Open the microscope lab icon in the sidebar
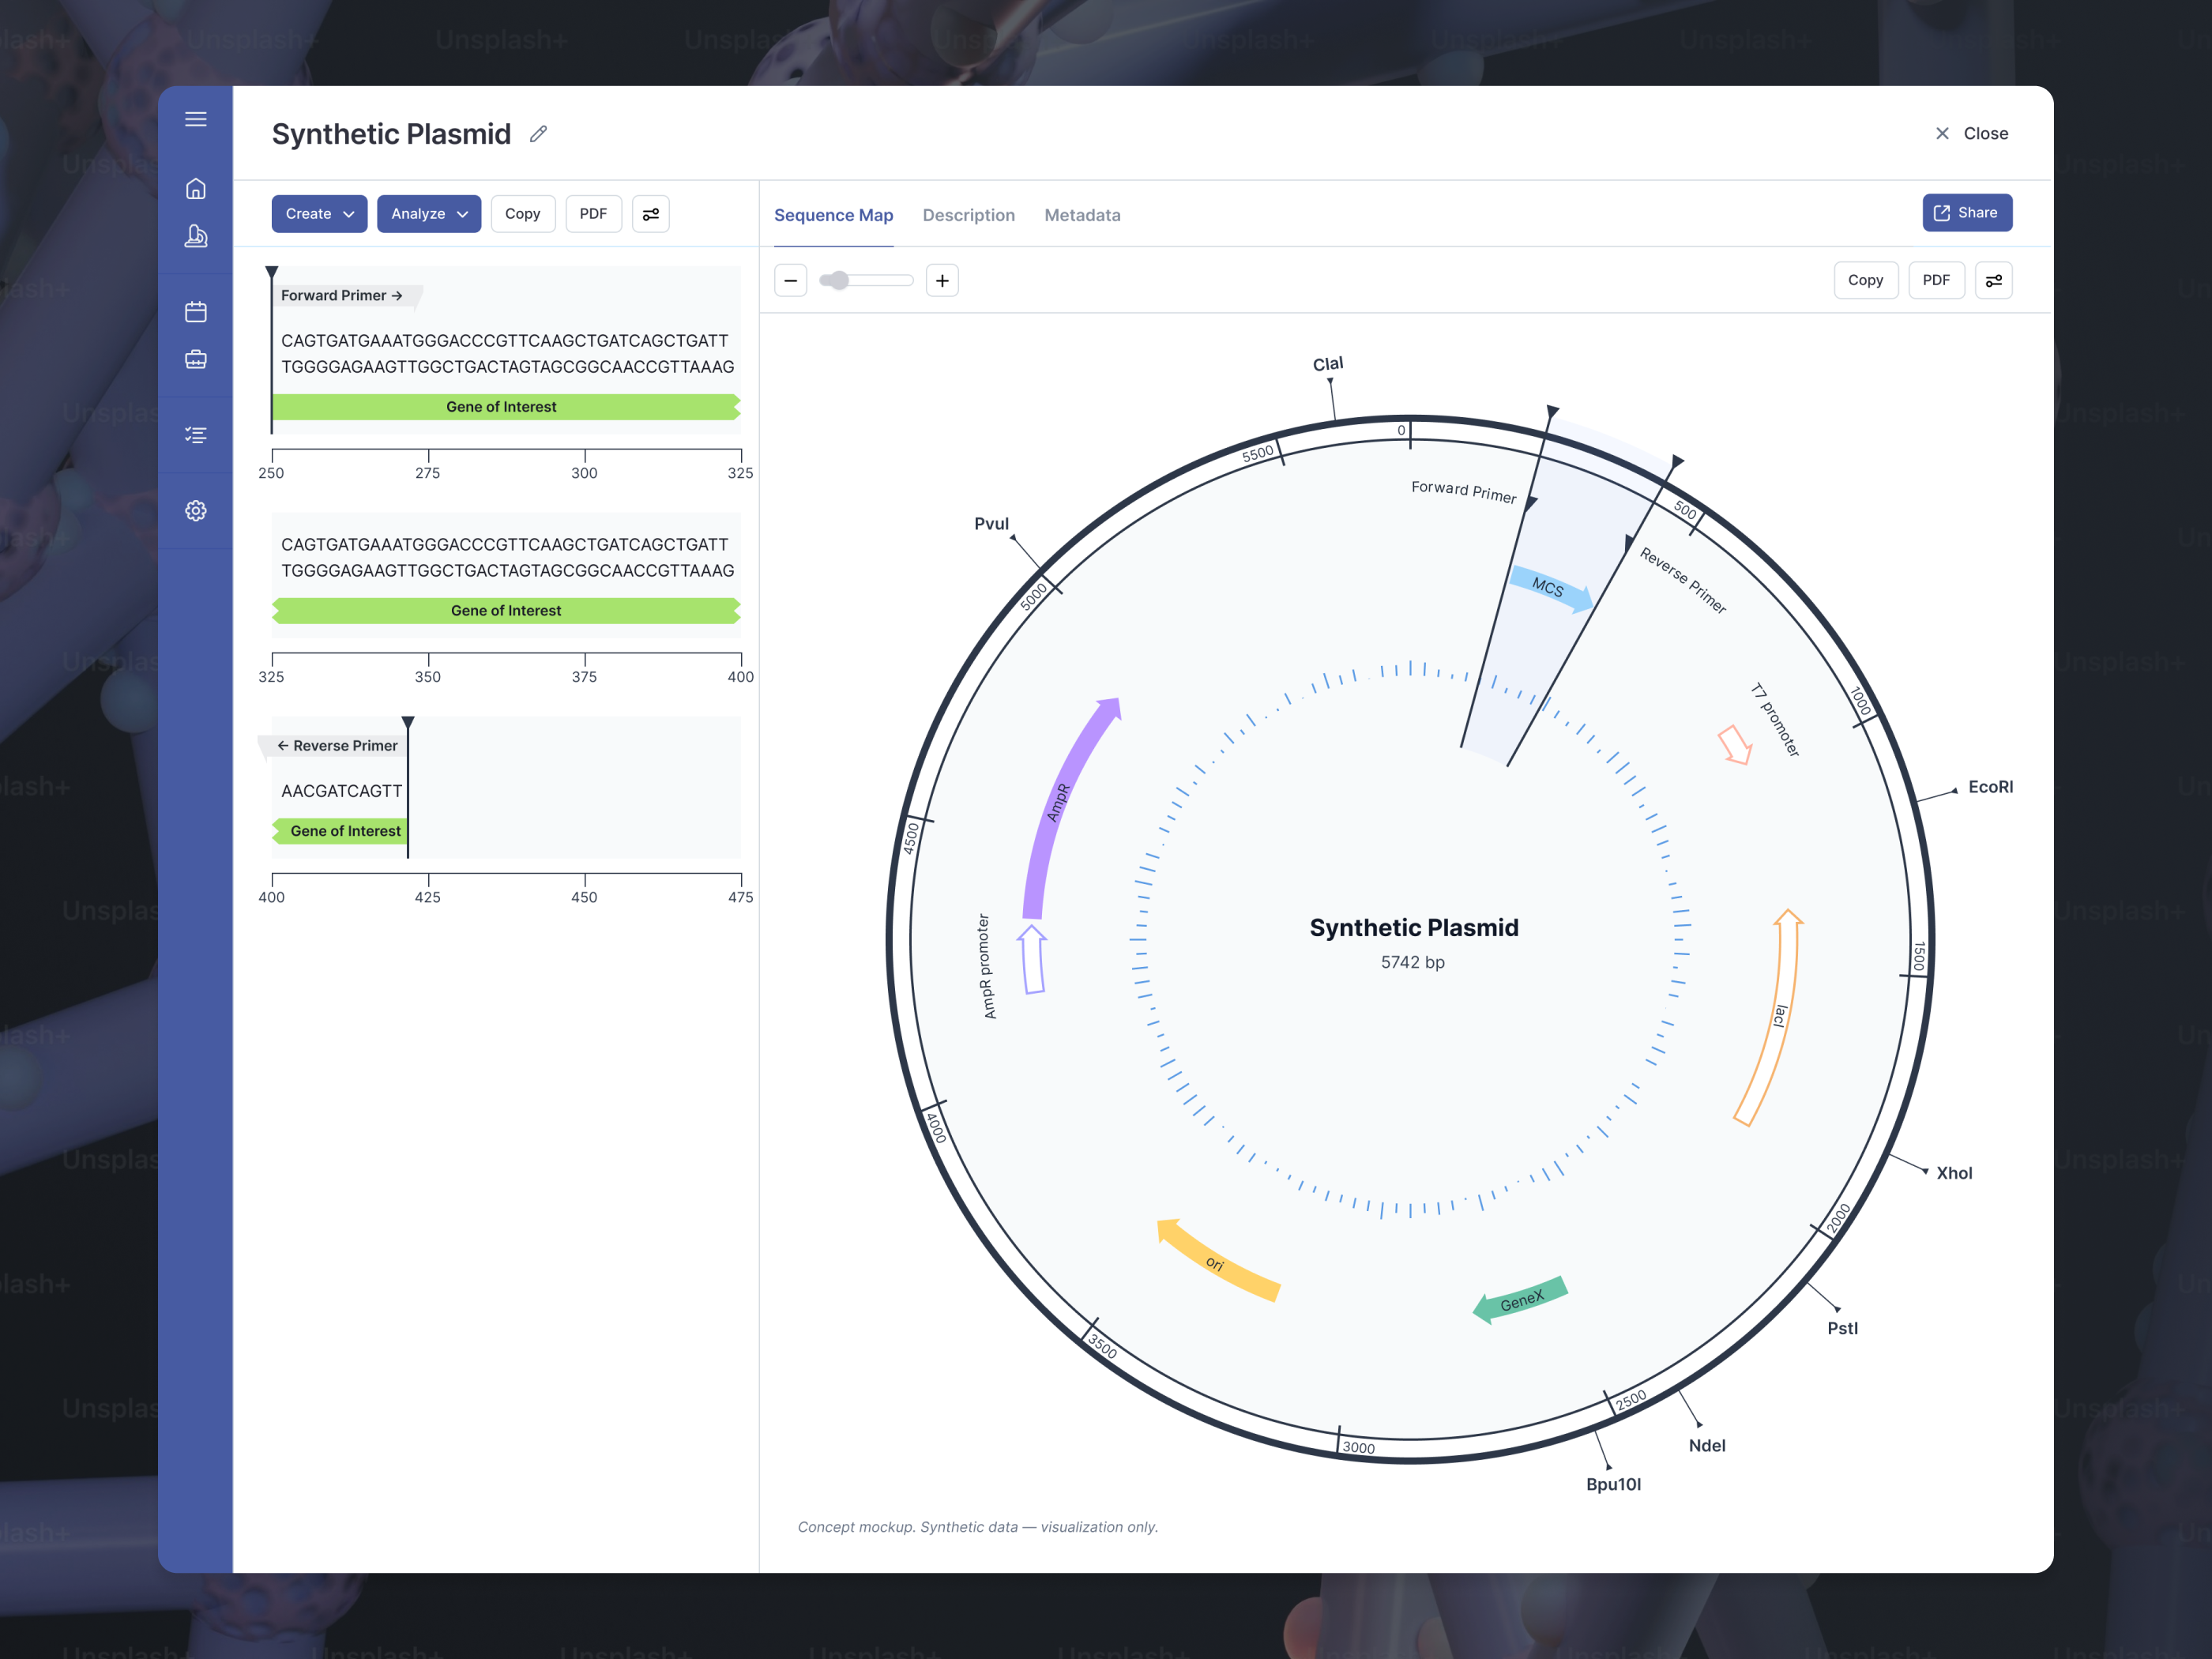Screen dimensions: 2212x1659 pos(196,236)
